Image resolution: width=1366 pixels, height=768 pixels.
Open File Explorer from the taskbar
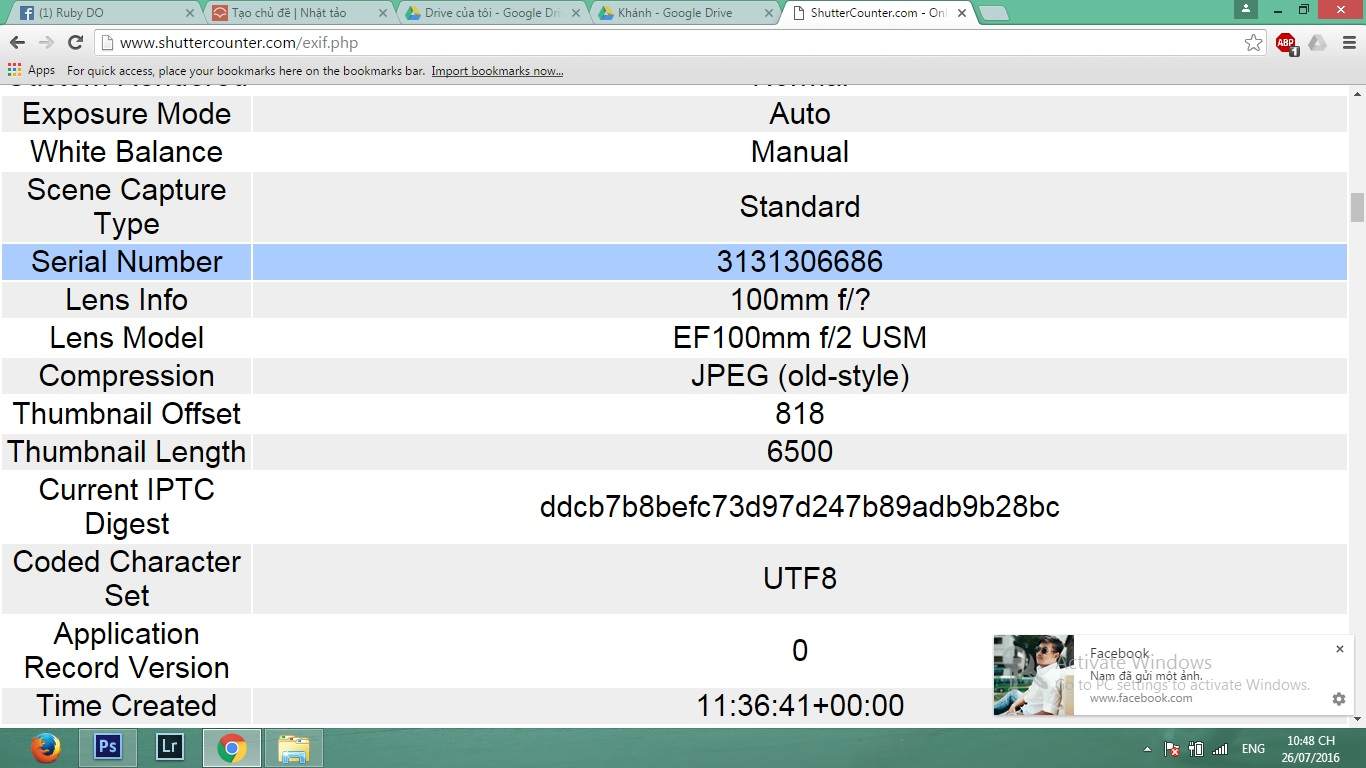[293, 747]
